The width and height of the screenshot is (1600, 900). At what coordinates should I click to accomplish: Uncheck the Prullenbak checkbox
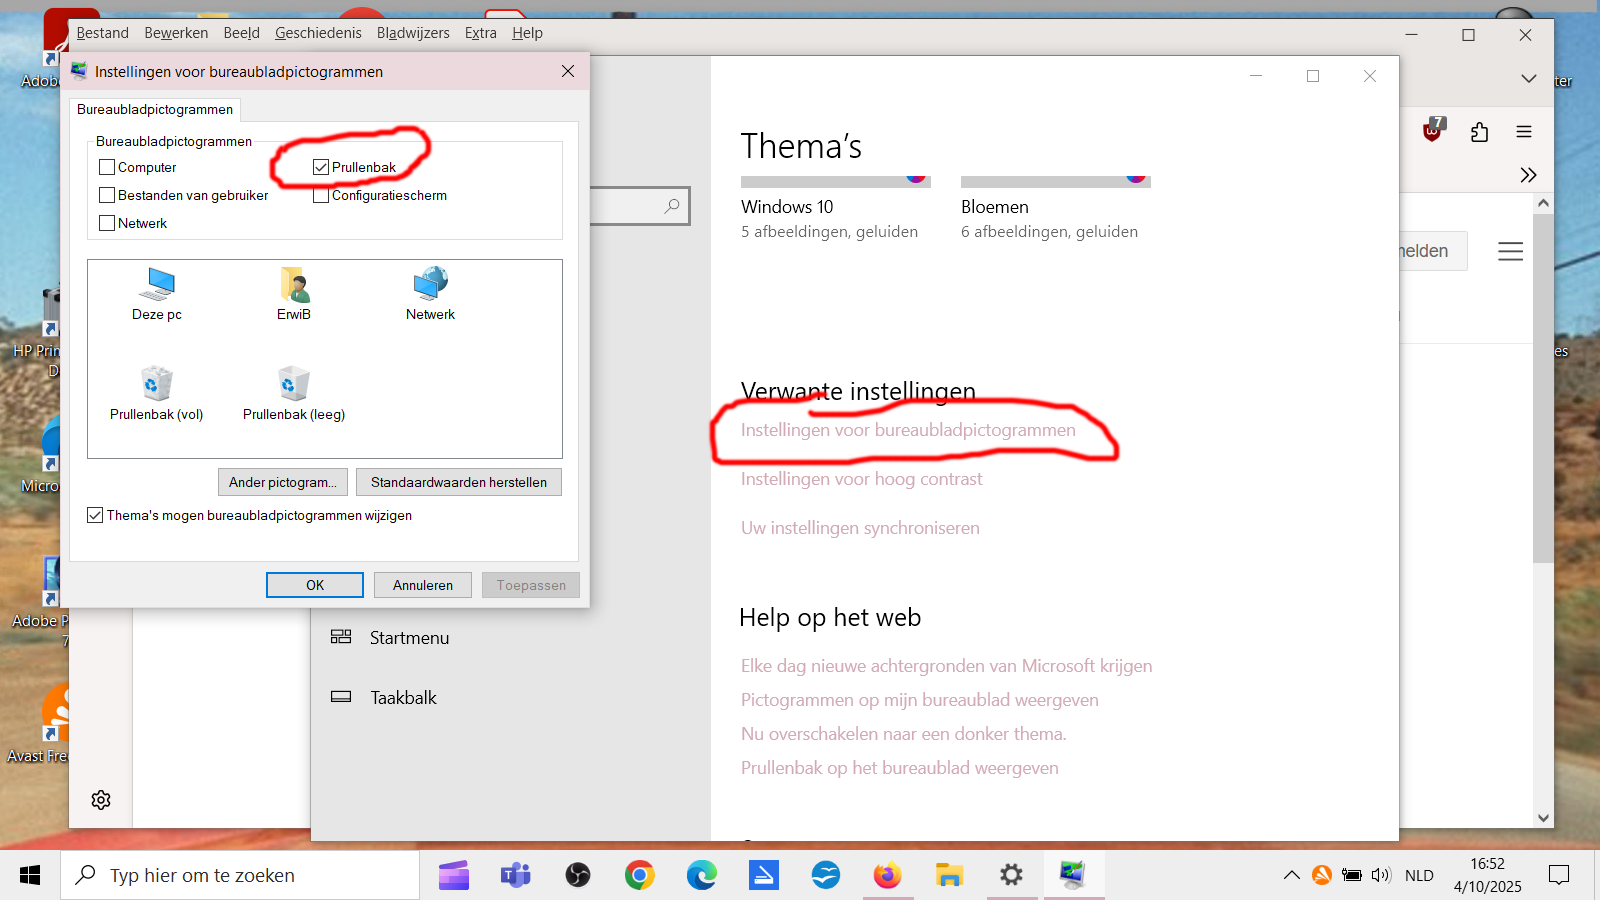(x=321, y=167)
